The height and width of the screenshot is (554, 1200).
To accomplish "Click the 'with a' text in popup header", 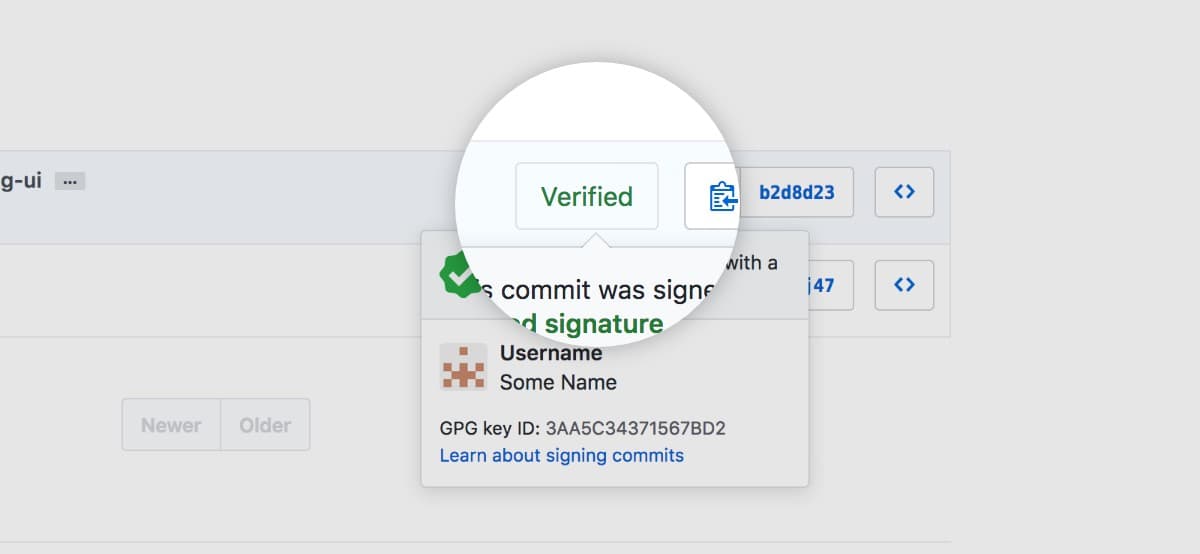I will (752, 263).
